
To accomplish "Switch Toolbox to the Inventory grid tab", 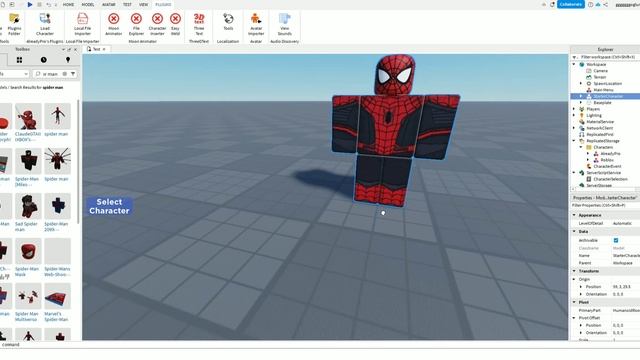I will point(19,60).
